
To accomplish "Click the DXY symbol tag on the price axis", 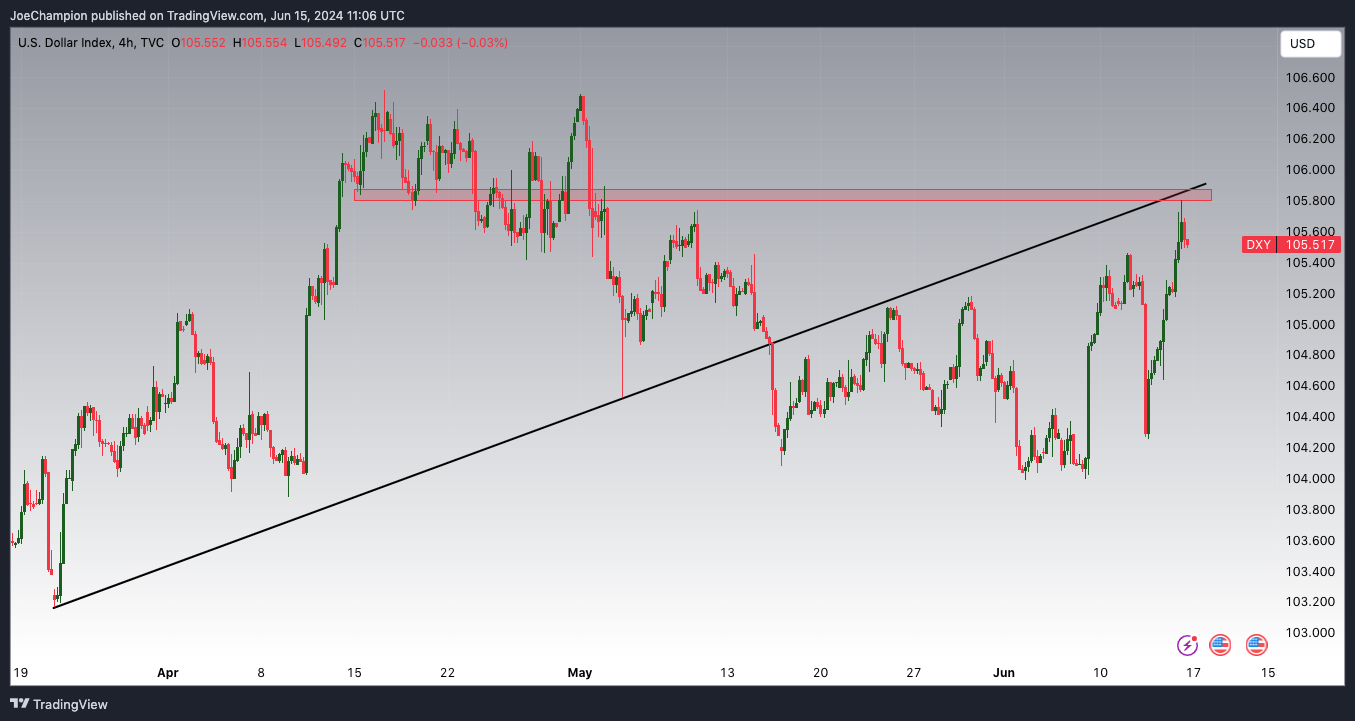I will point(1258,245).
